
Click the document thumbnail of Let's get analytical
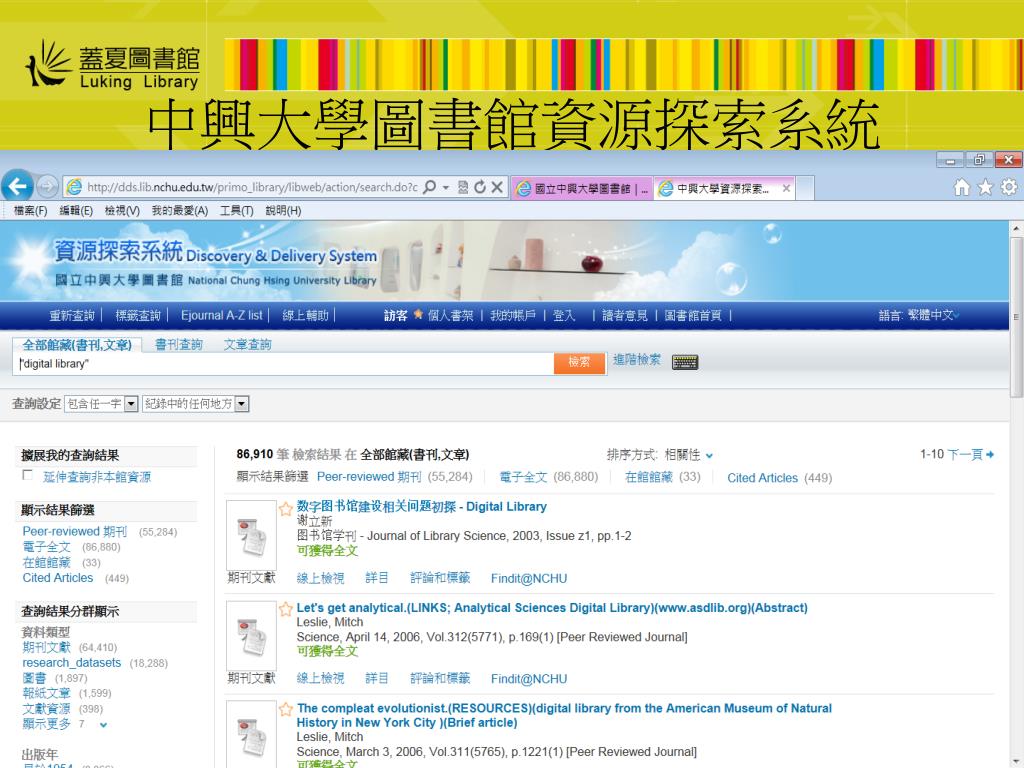[x=251, y=636]
